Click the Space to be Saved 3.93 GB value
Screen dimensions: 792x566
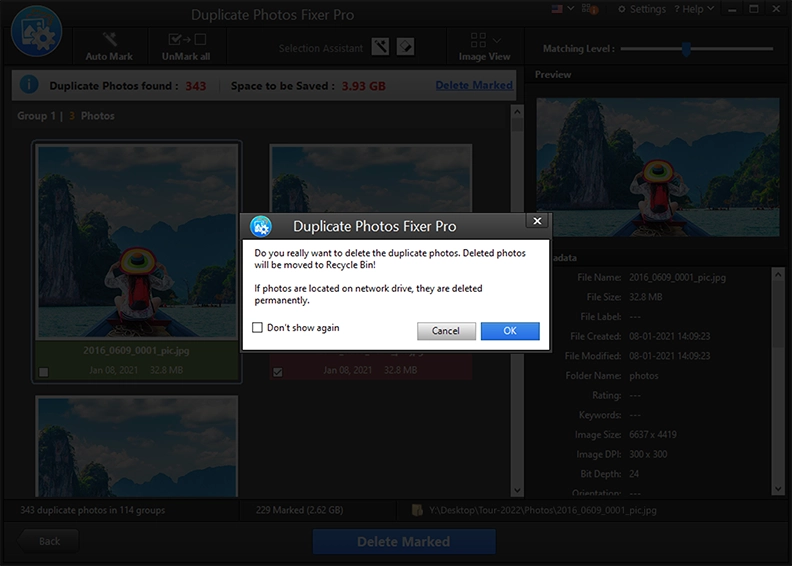coord(364,86)
